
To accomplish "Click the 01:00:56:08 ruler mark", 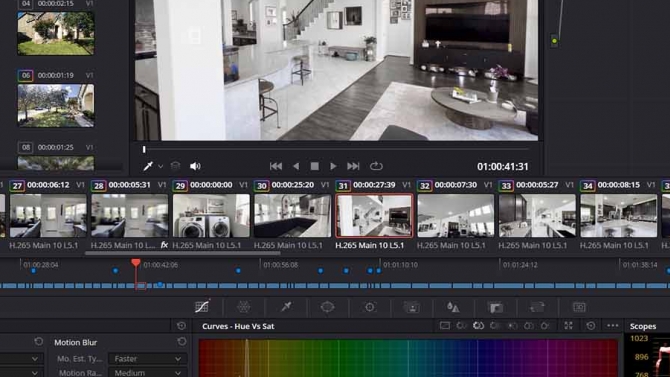I will (x=280, y=265).
